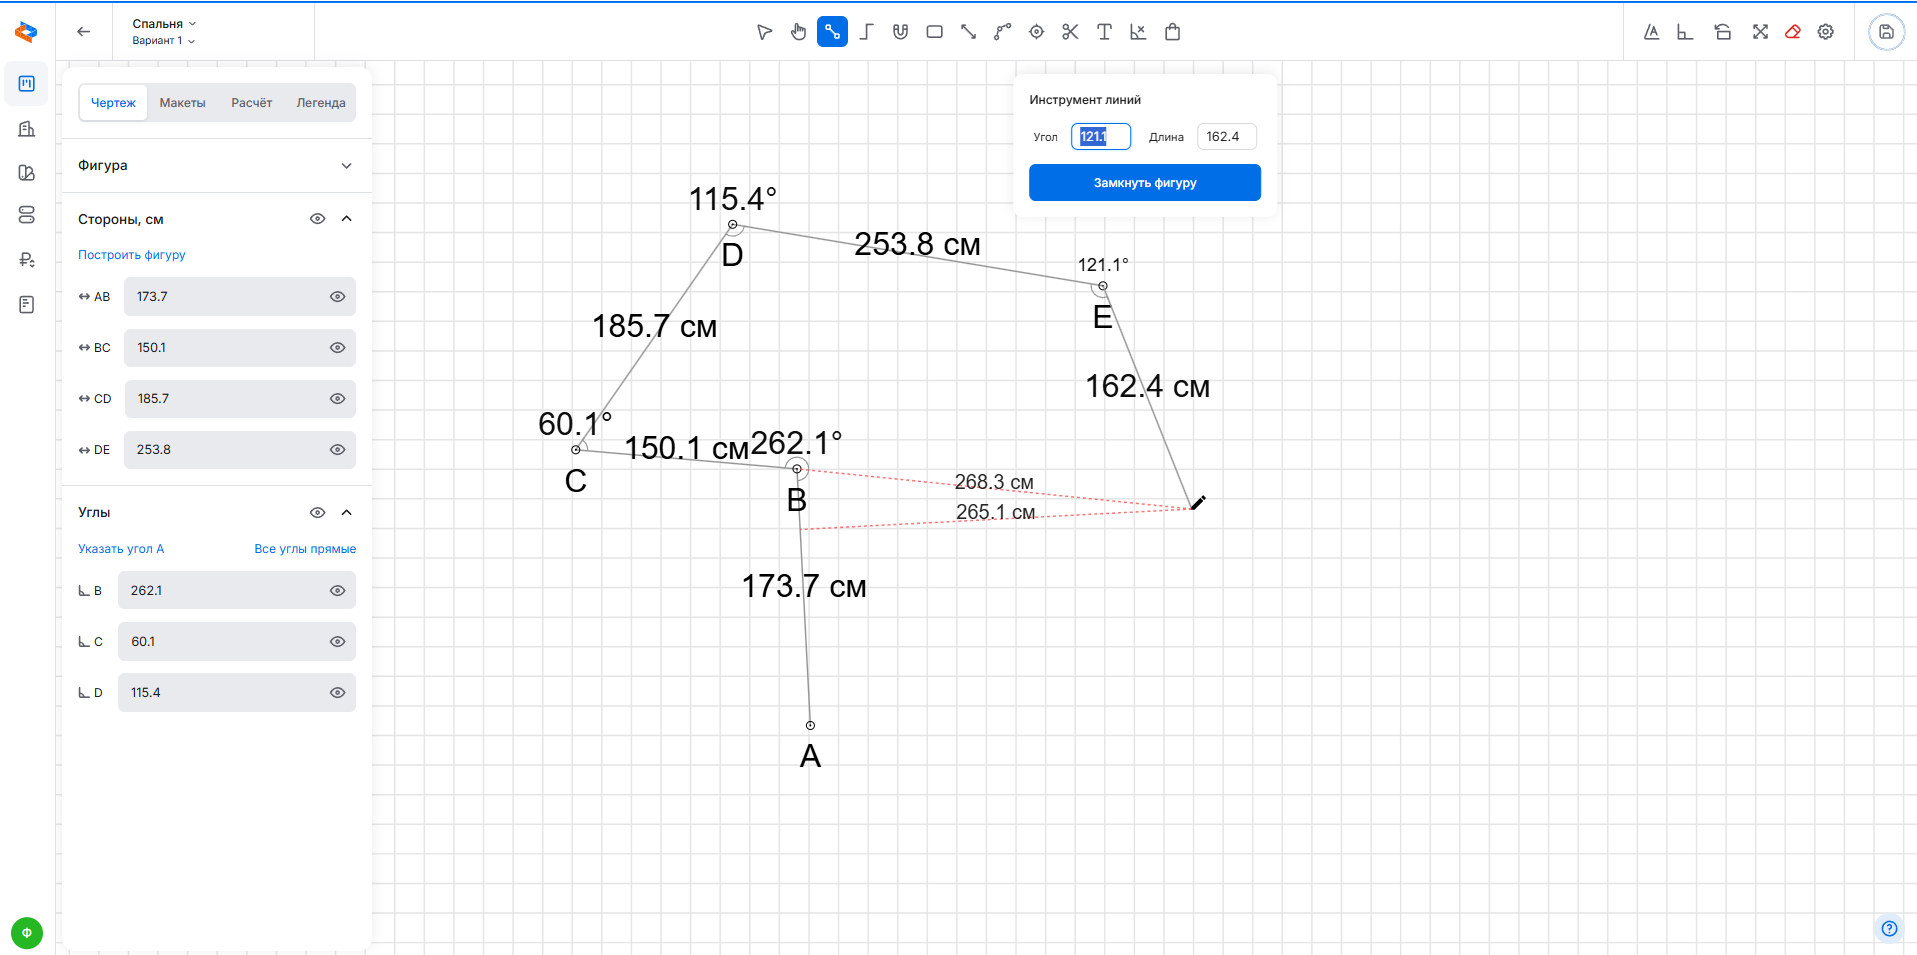This screenshot has height=955, width=1917.
Task: Click the red eraser icon
Action: [x=1792, y=32]
